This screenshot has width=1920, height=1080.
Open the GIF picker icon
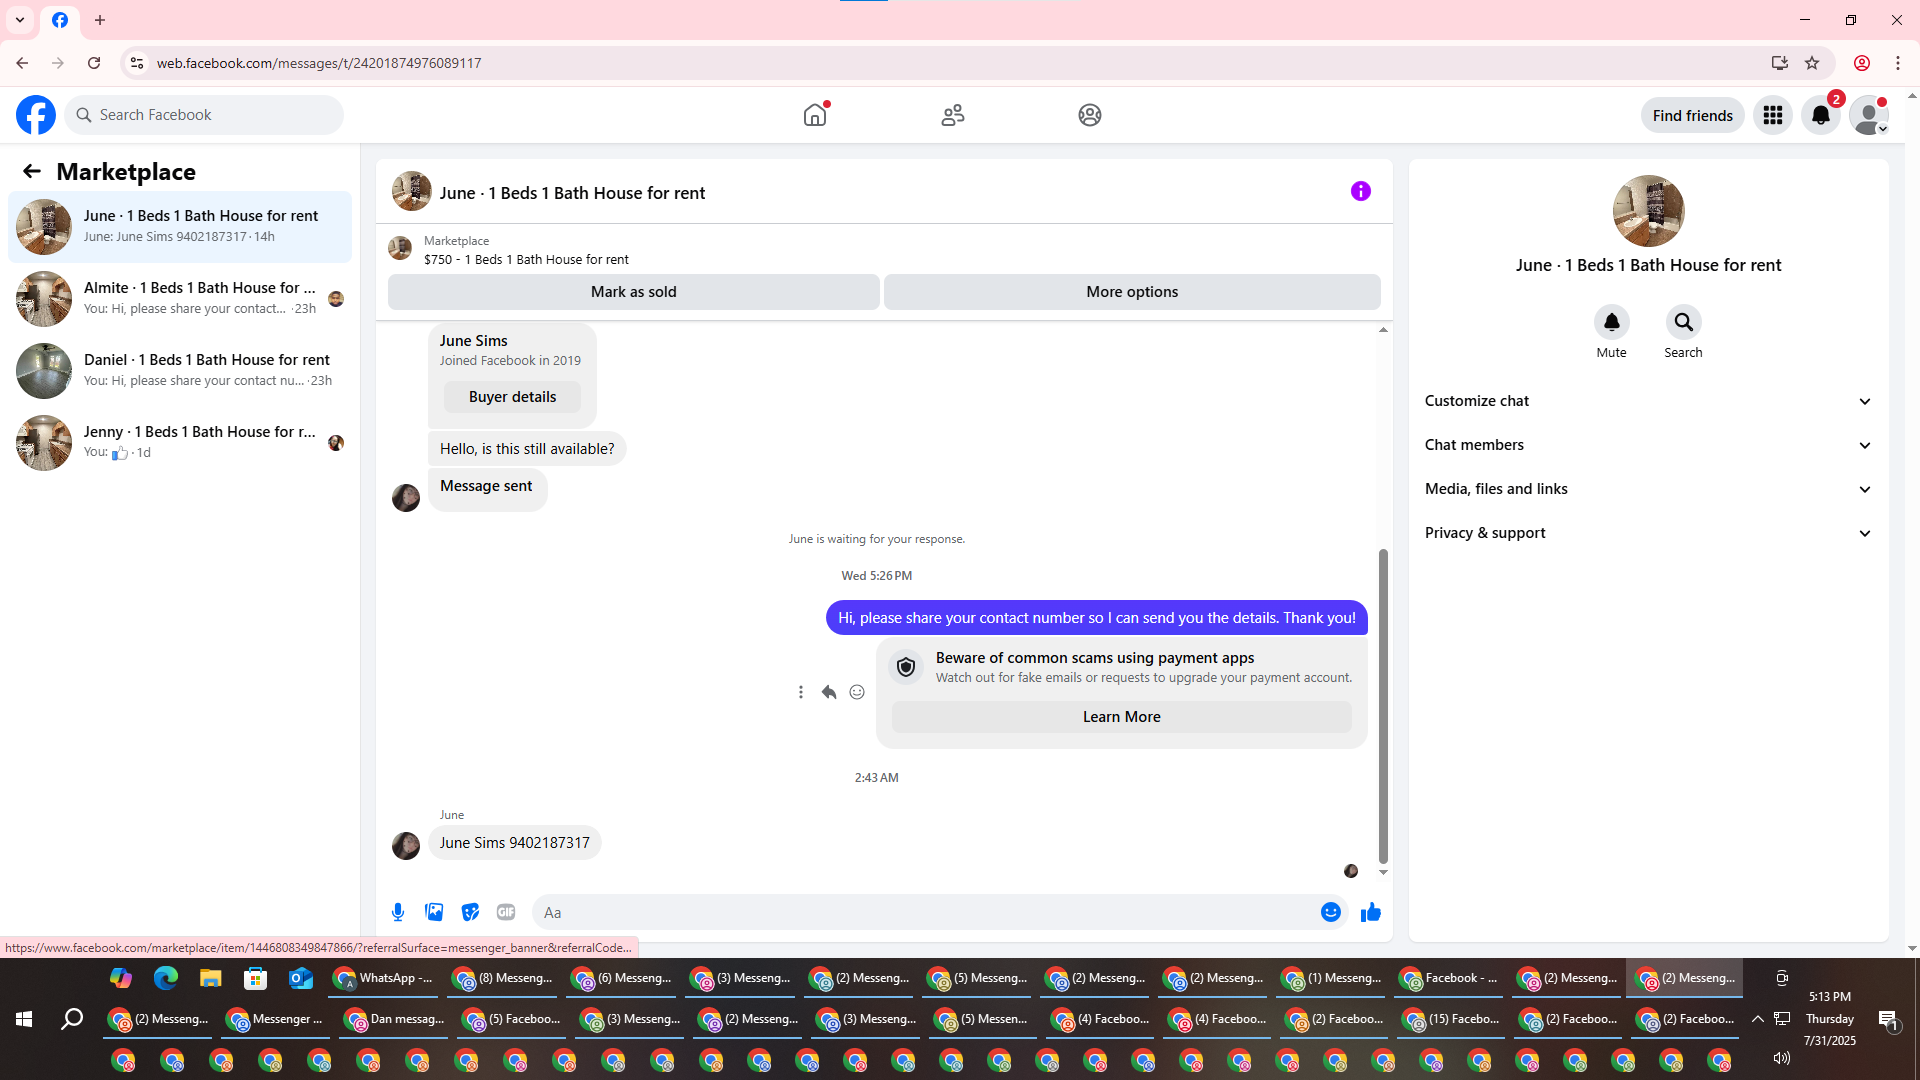pos(506,912)
